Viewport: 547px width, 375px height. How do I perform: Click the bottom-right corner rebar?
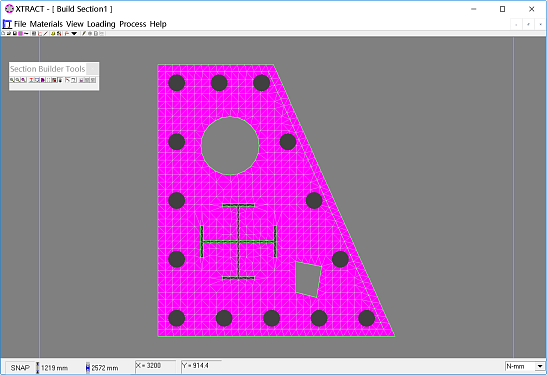pos(367,318)
